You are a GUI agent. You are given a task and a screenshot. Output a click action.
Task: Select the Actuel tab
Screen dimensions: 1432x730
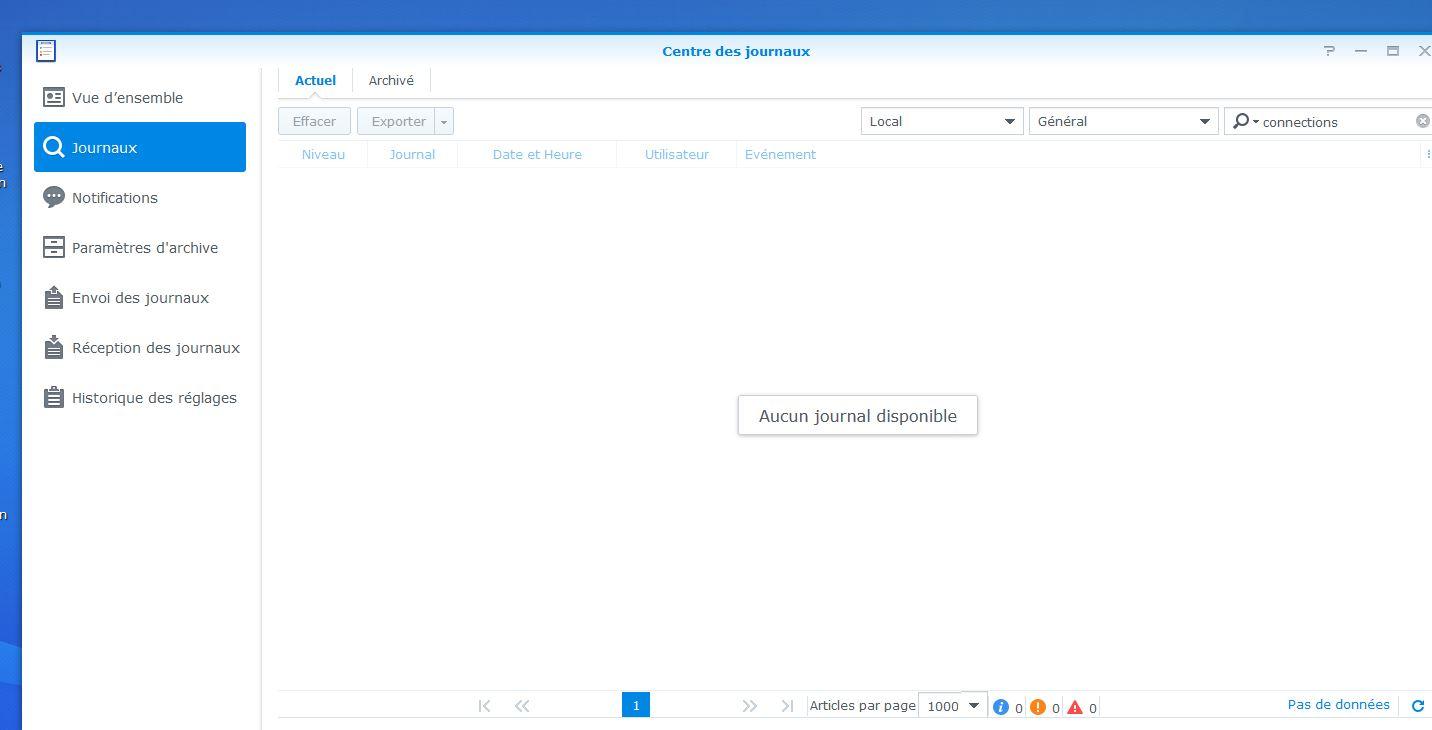pyautogui.click(x=315, y=81)
